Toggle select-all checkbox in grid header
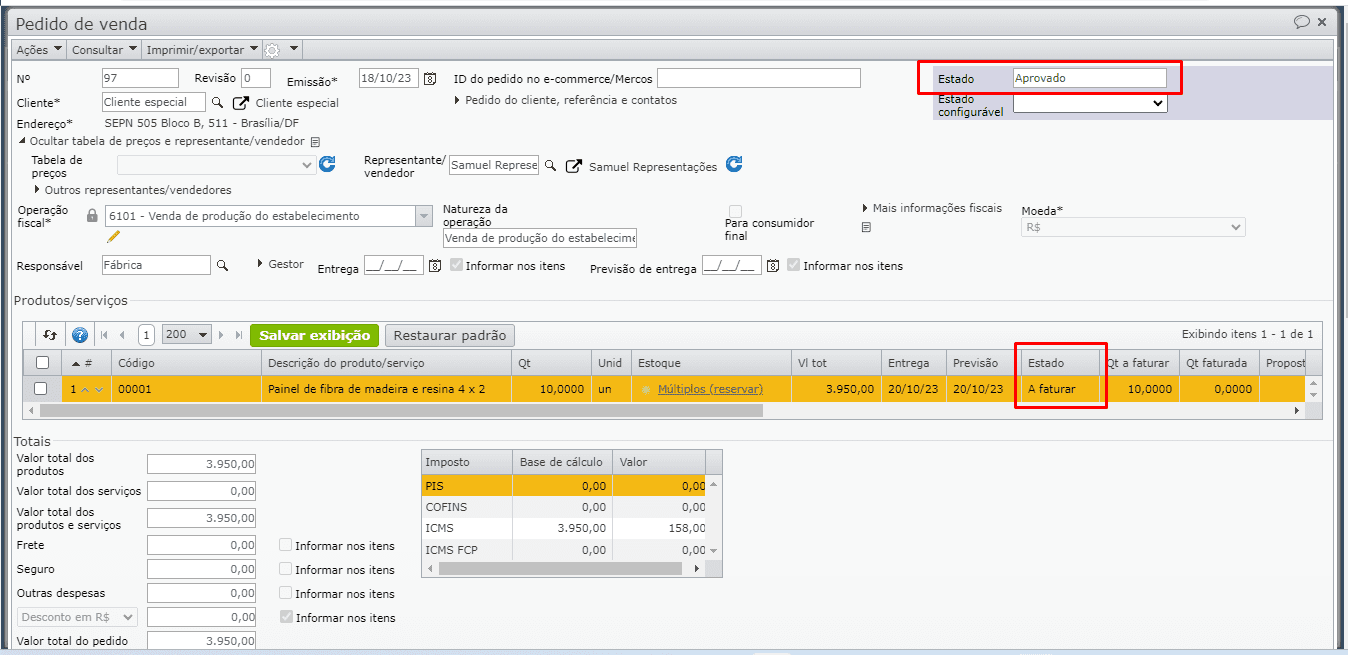This screenshot has width=1348, height=655. (42, 363)
